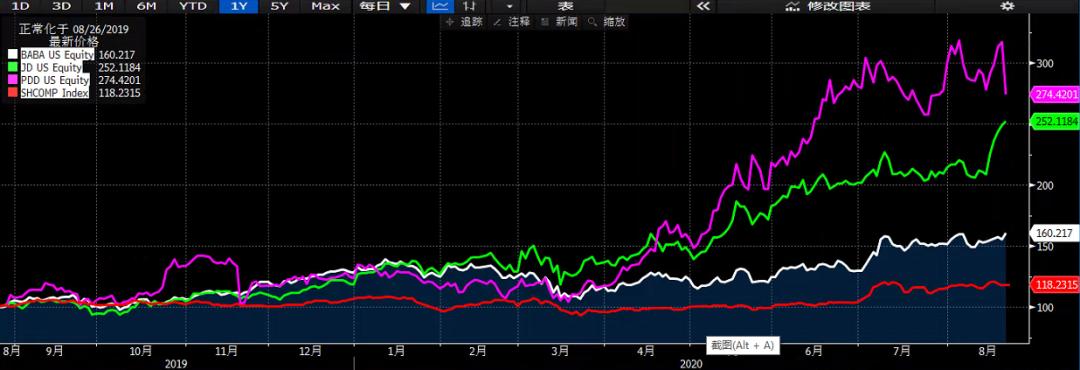Open the 每日 frequency dropdown
Viewport: 1080px width, 370px height.
(384, 6)
